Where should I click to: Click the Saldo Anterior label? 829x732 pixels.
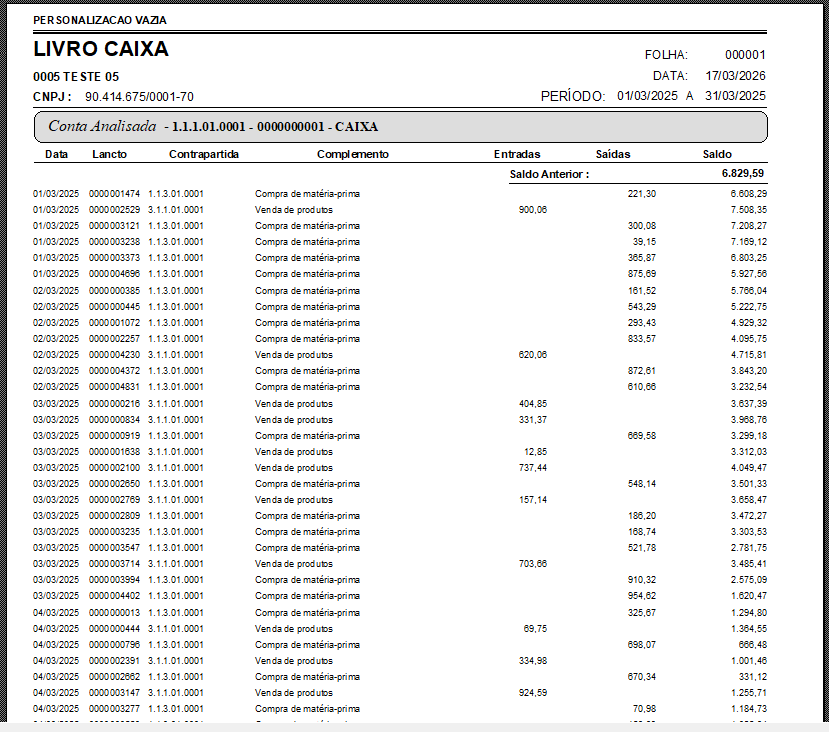coord(550,174)
